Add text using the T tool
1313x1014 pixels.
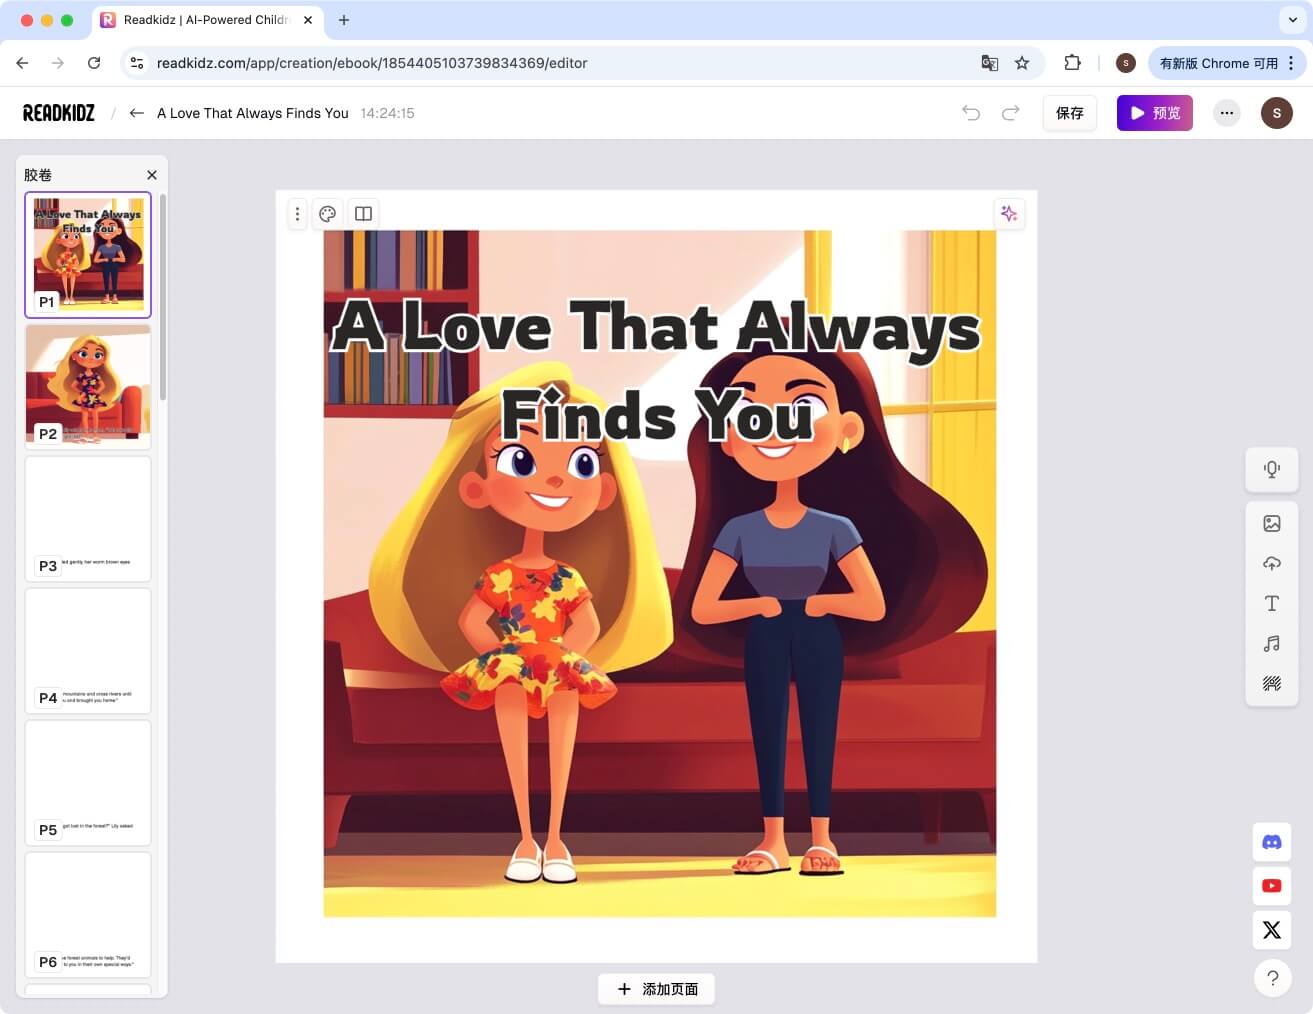[1271, 603]
